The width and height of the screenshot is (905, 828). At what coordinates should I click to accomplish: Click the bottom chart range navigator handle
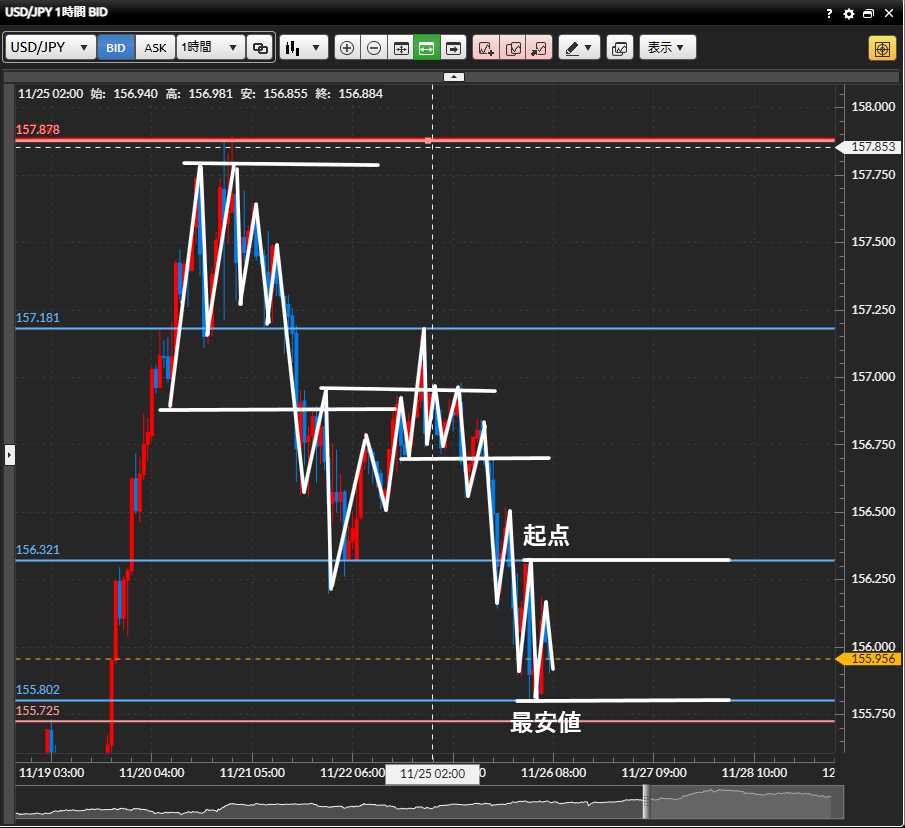coord(646,801)
